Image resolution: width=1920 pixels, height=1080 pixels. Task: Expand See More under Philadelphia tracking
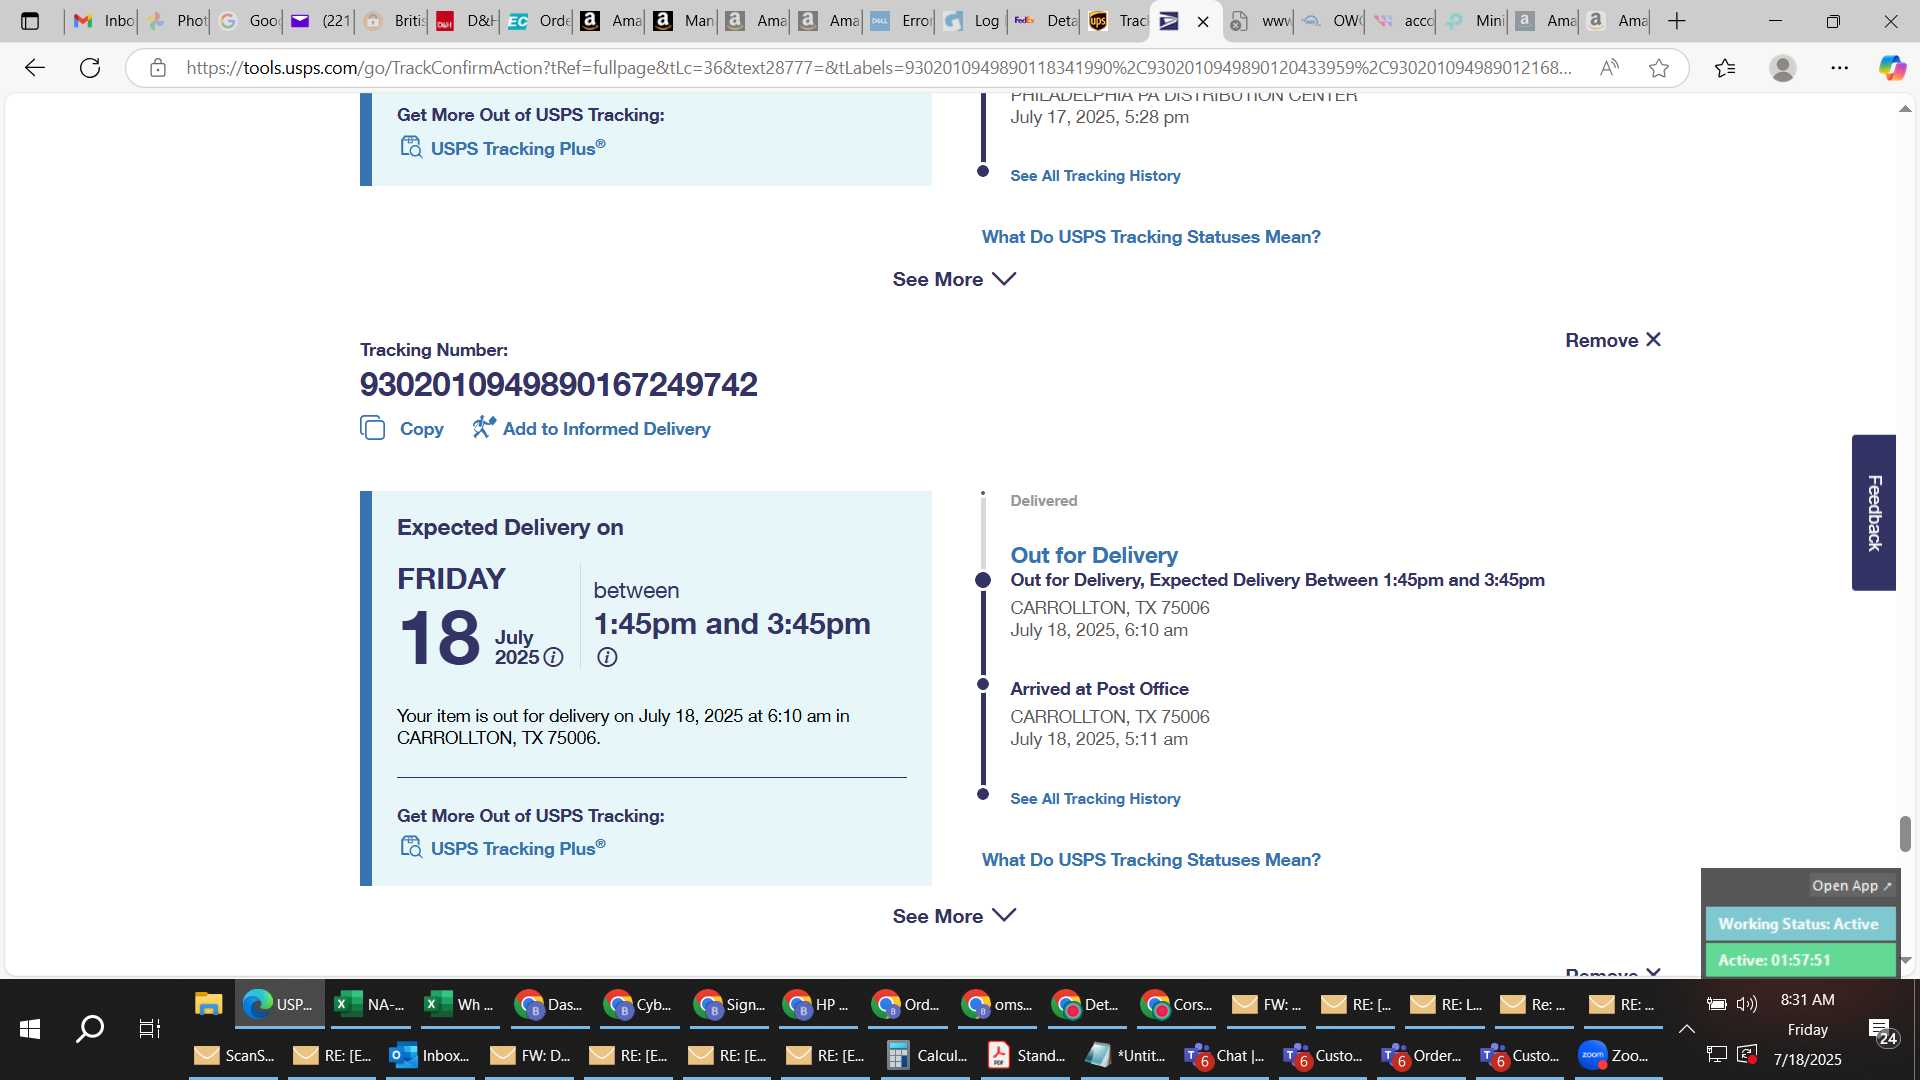(954, 279)
